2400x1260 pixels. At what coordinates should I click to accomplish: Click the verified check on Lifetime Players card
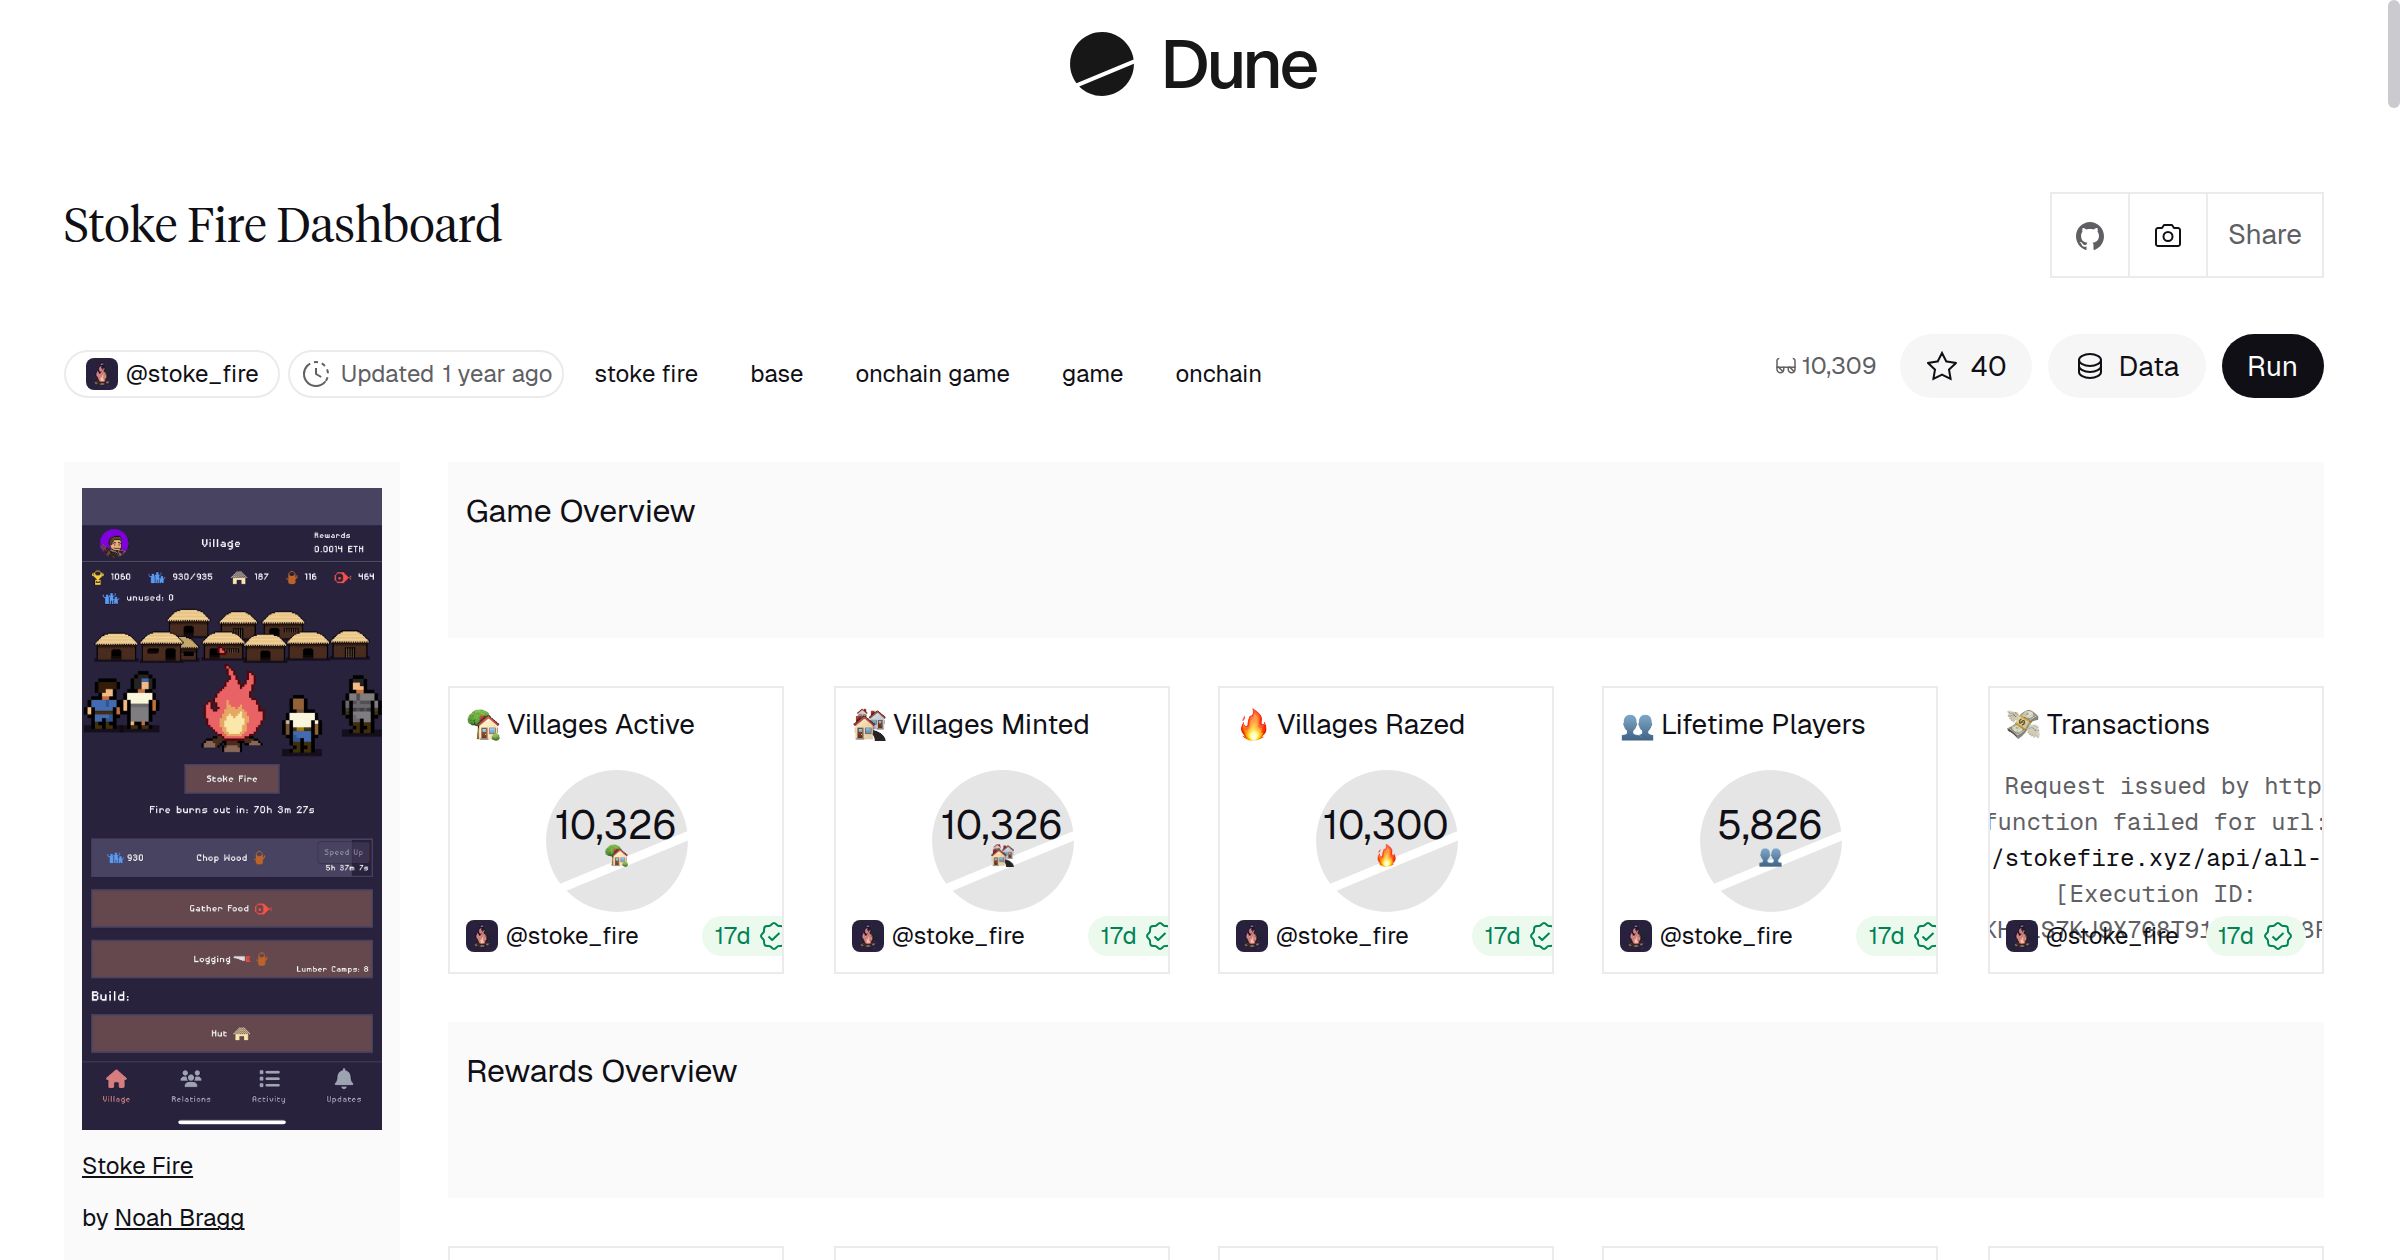[1927, 936]
